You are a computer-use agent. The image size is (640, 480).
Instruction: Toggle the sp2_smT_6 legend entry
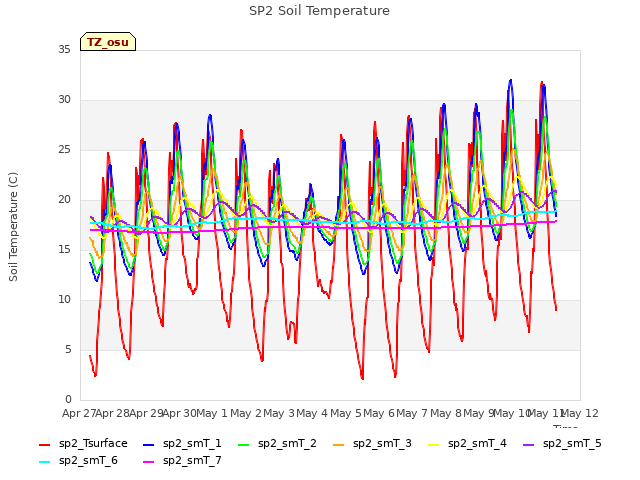click(78, 461)
